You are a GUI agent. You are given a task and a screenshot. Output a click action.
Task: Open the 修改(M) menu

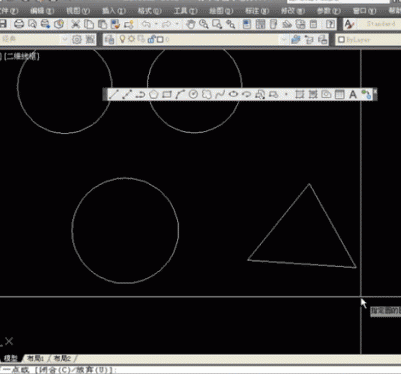tap(293, 11)
